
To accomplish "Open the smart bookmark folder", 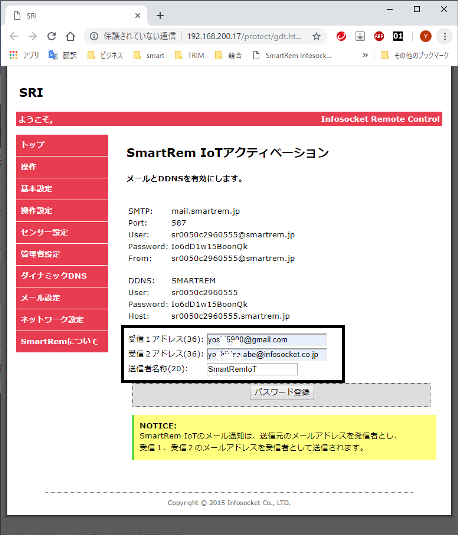I will coord(149,55).
